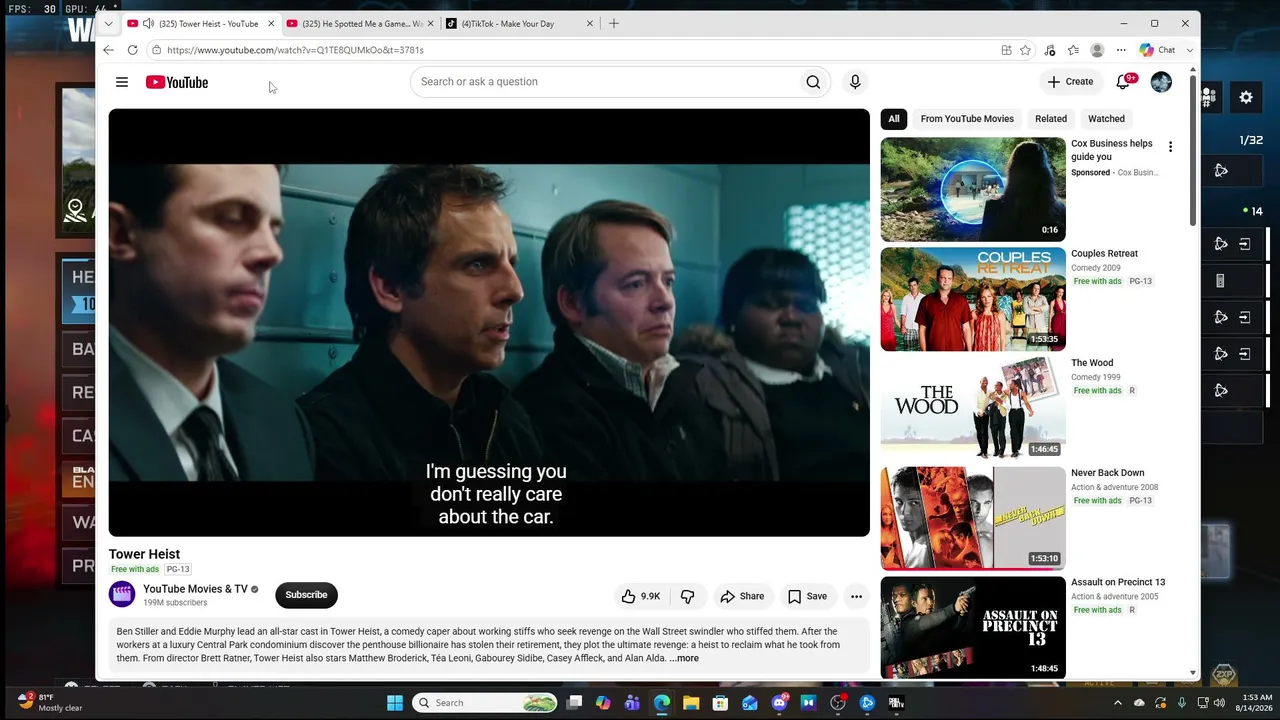This screenshot has width=1280, height=720.
Task: Start voice search with the microphone icon
Action: (x=855, y=82)
